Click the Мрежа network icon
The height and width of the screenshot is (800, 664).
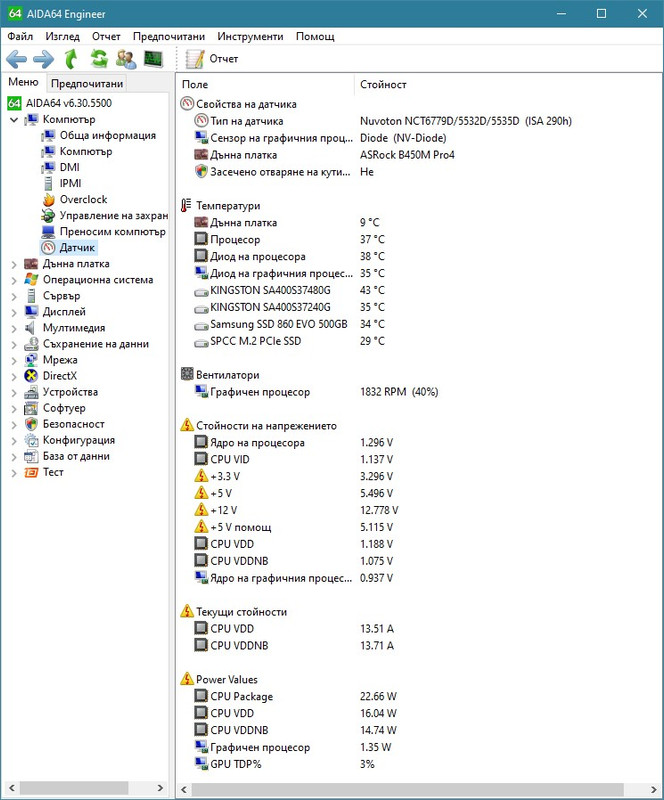(31, 360)
